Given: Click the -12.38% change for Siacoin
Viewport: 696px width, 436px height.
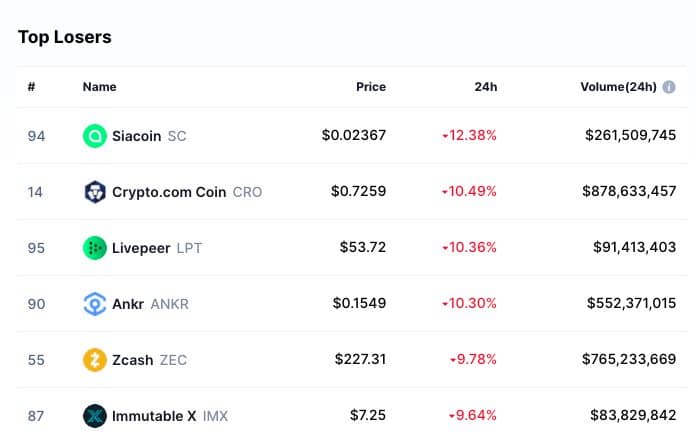Looking at the screenshot, I should click(x=469, y=136).
